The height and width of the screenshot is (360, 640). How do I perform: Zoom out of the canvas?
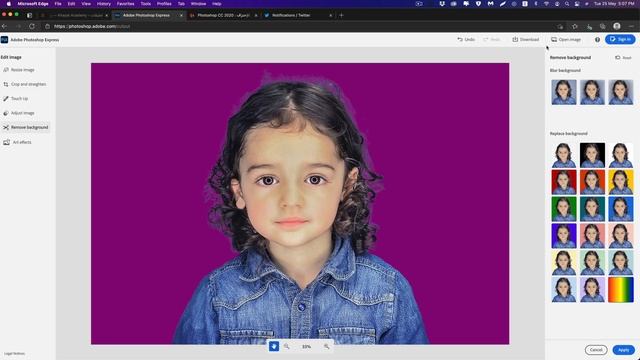[287, 346]
